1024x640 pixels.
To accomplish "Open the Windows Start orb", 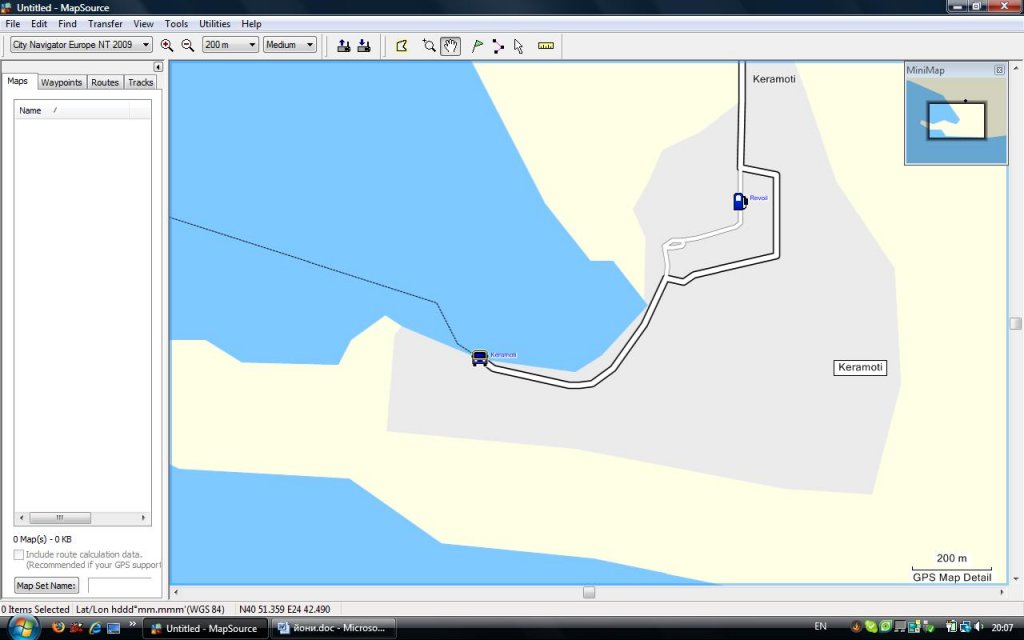I will [x=22, y=628].
